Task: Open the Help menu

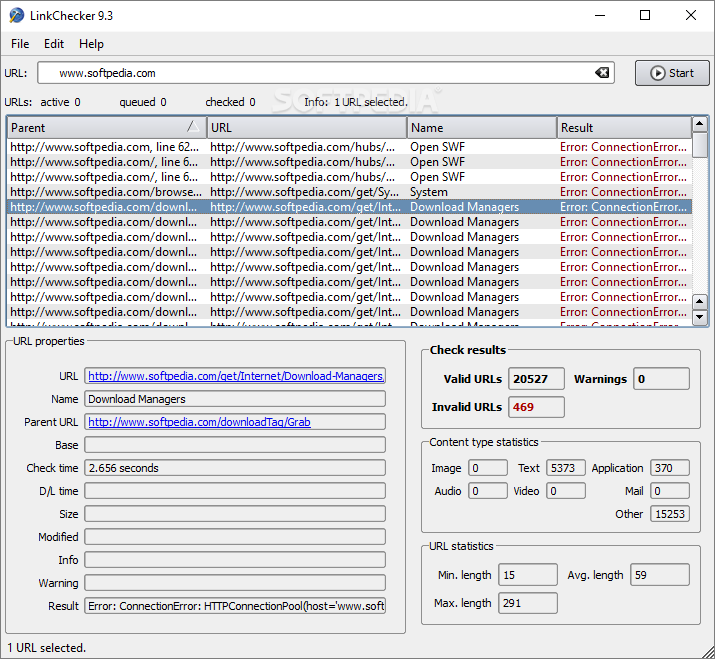Action: (91, 44)
